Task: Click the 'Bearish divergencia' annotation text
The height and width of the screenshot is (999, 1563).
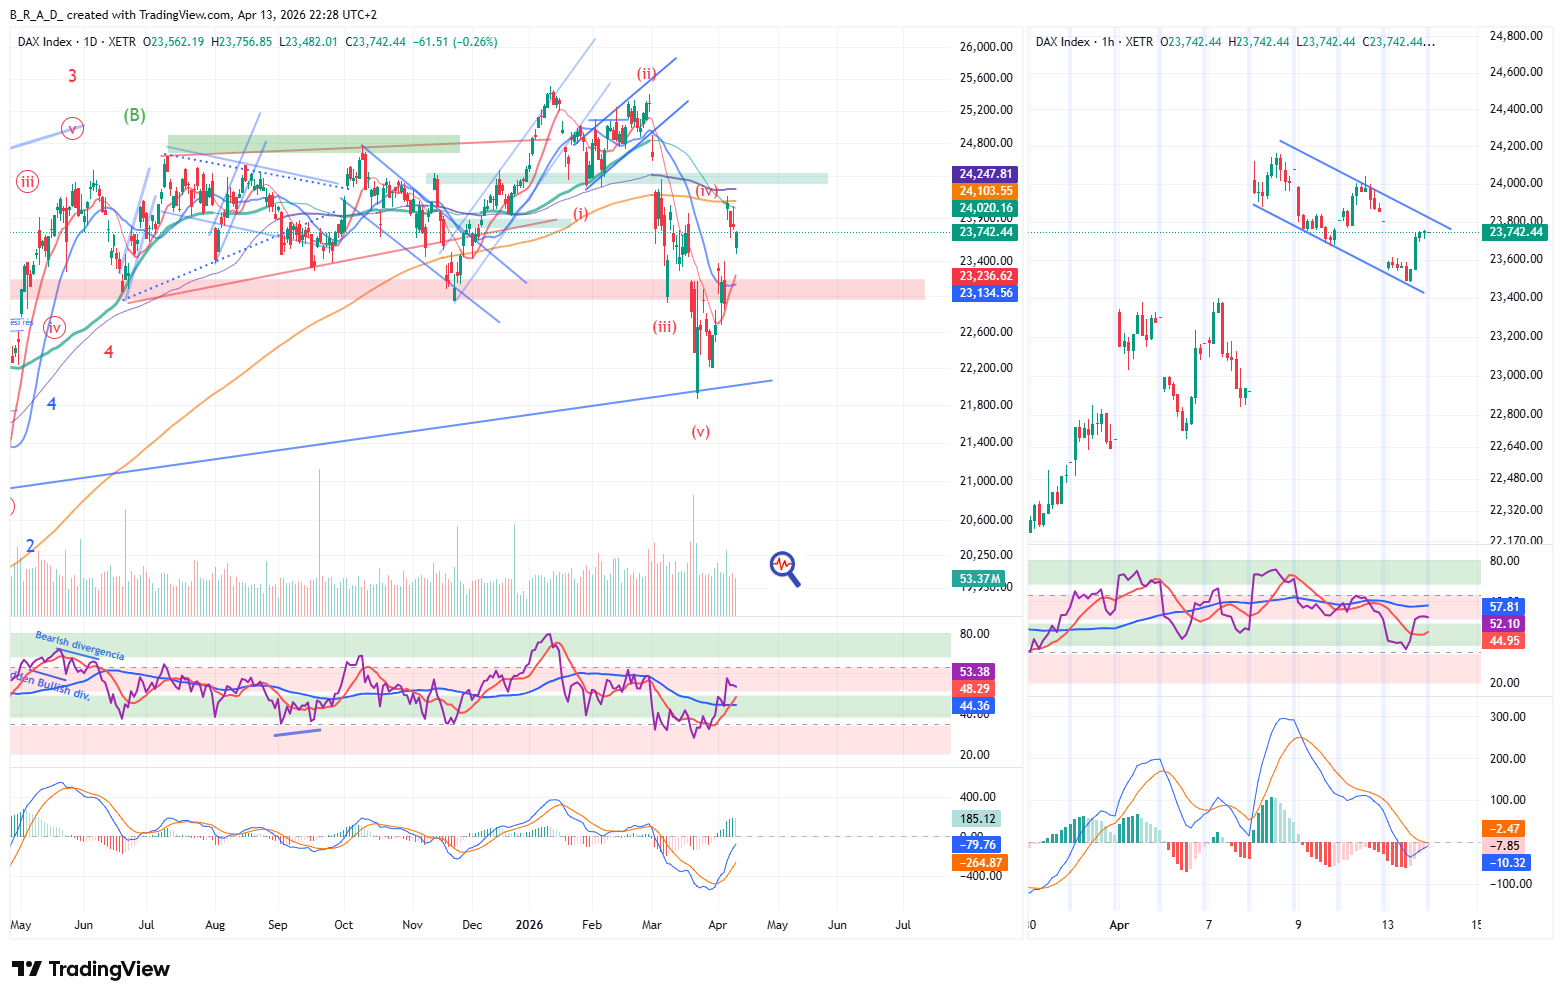Action: [80, 646]
